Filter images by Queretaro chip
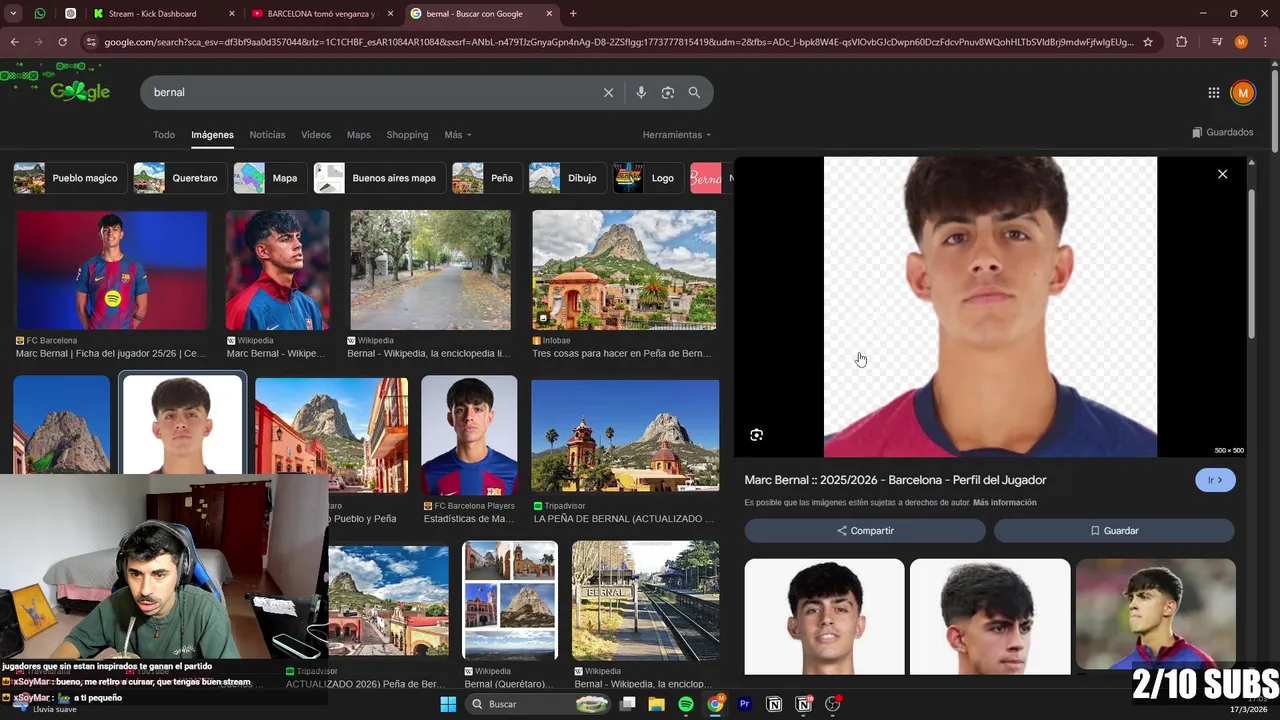The height and width of the screenshot is (720, 1280). (x=179, y=178)
